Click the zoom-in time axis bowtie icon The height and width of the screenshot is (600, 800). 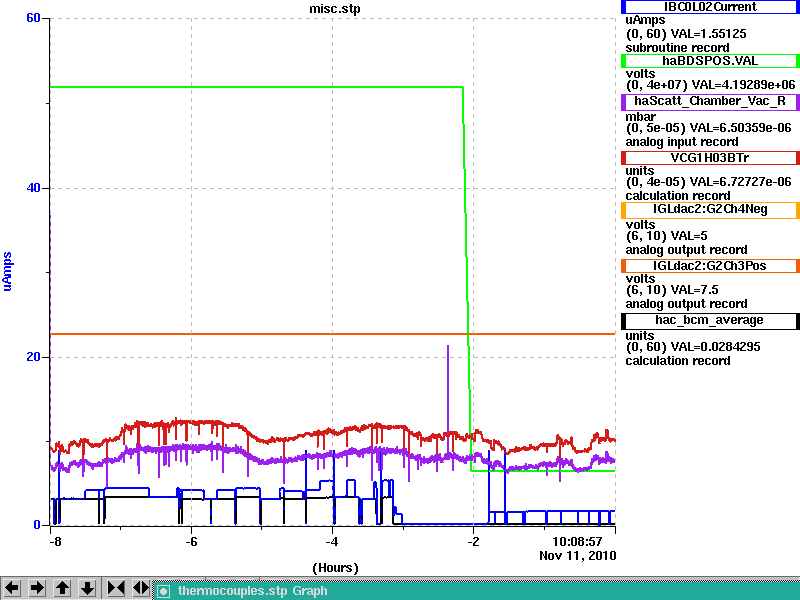116,588
